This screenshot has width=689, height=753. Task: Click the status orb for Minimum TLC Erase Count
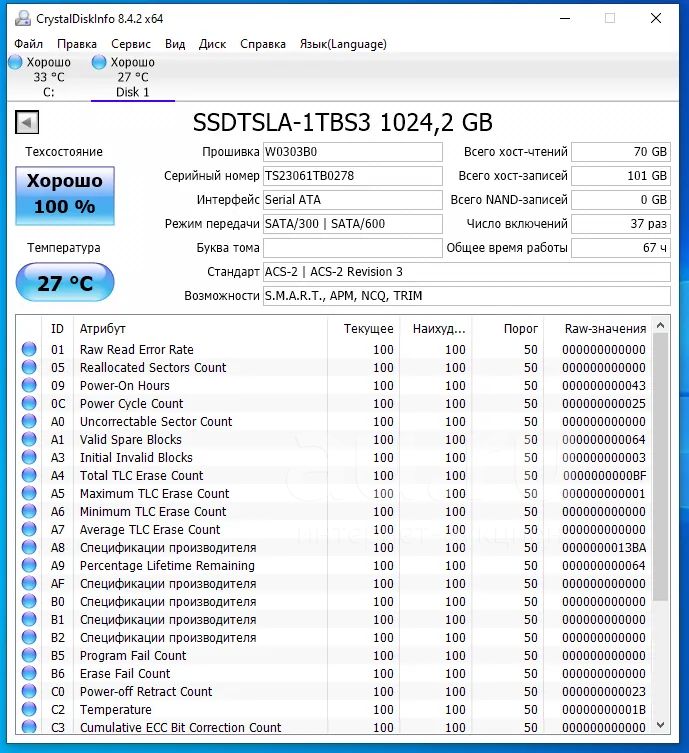coord(29,511)
